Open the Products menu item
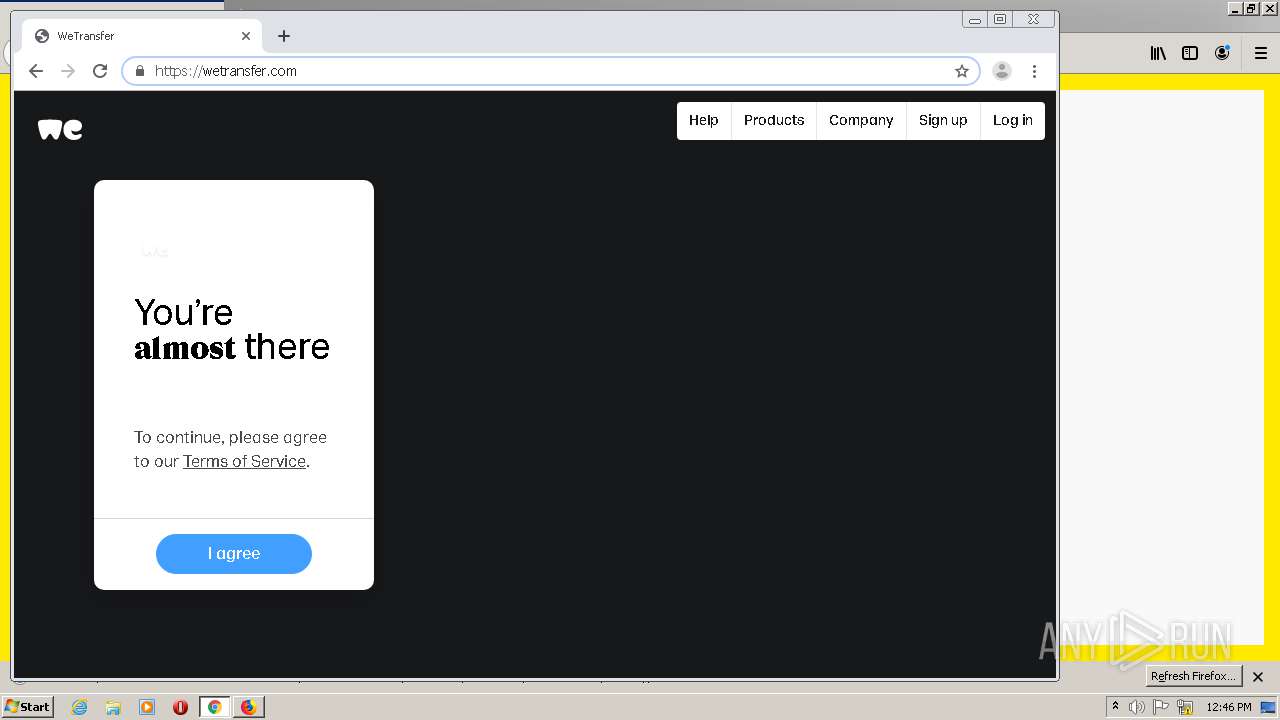Image resolution: width=1280 pixels, height=720 pixels. (774, 120)
